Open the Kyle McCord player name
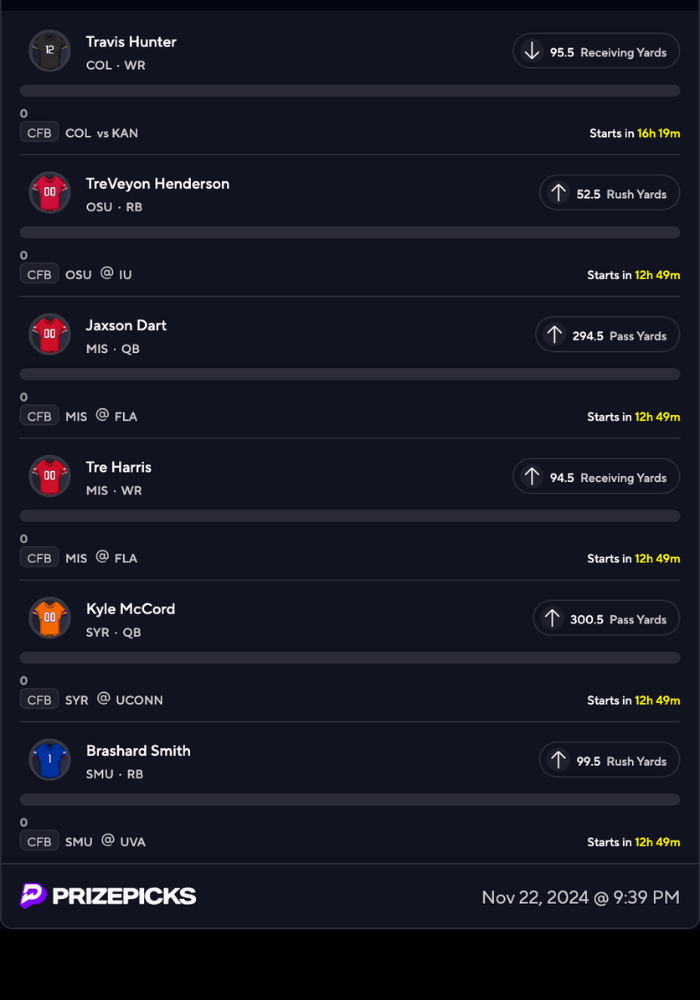This screenshot has width=700, height=1000. click(x=130, y=609)
